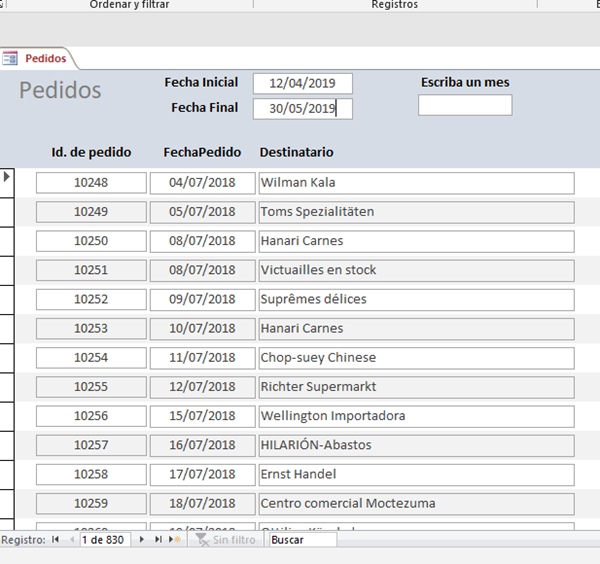Click the Registros ribbon group label

pos(395,5)
